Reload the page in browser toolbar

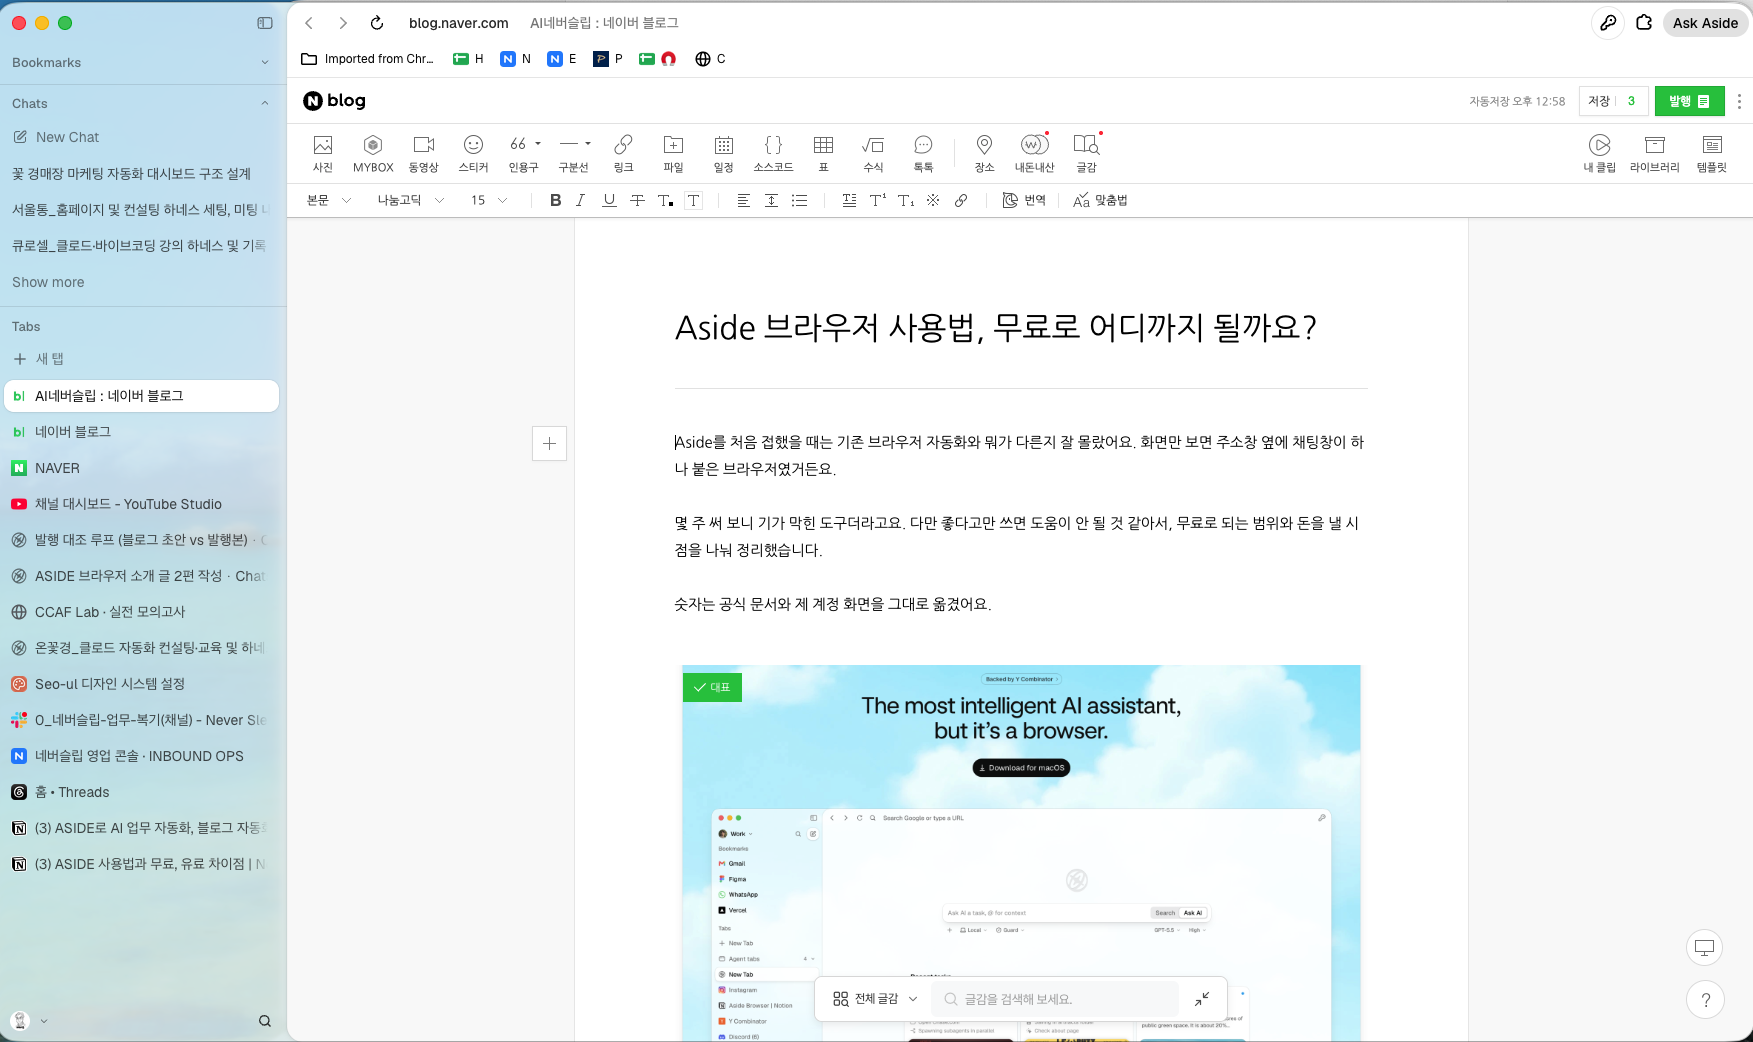click(376, 23)
